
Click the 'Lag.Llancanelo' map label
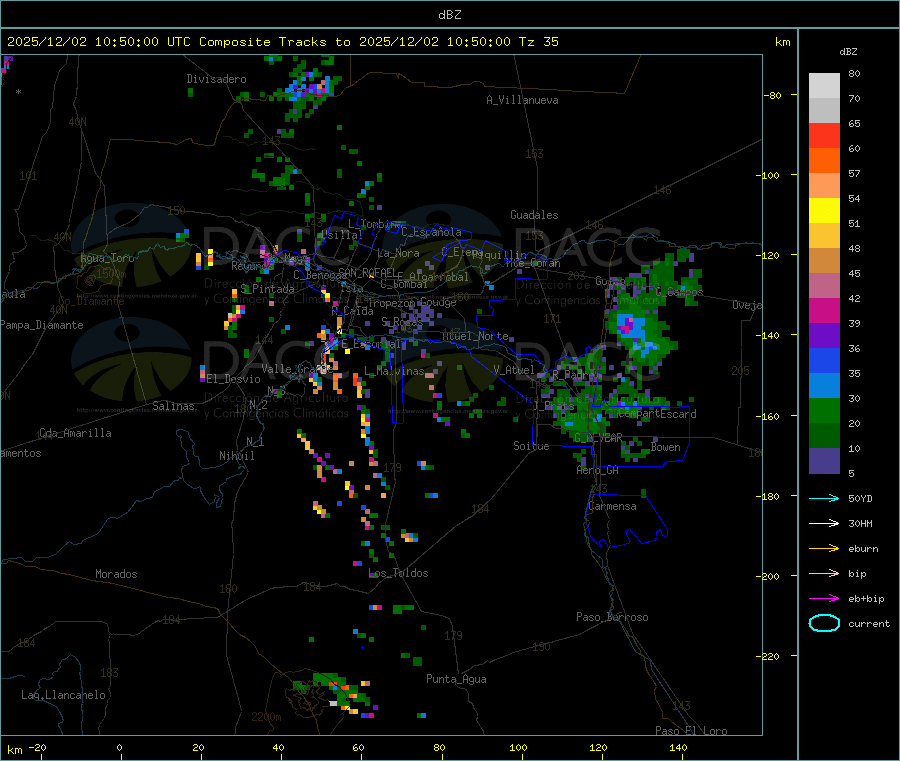click(x=64, y=695)
